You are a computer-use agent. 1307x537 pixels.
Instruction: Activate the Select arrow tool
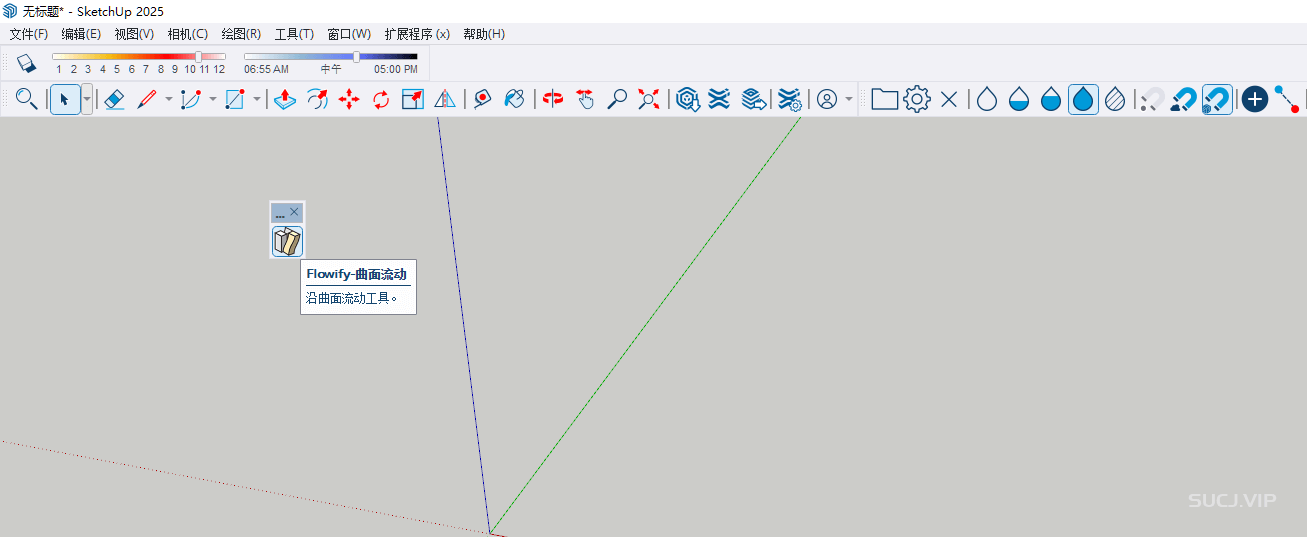pyautogui.click(x=65, y=99)
